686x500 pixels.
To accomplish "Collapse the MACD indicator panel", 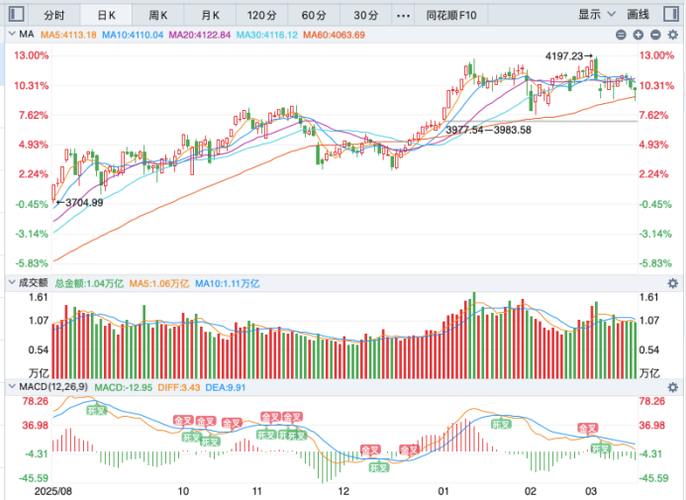I will [10, 386].
